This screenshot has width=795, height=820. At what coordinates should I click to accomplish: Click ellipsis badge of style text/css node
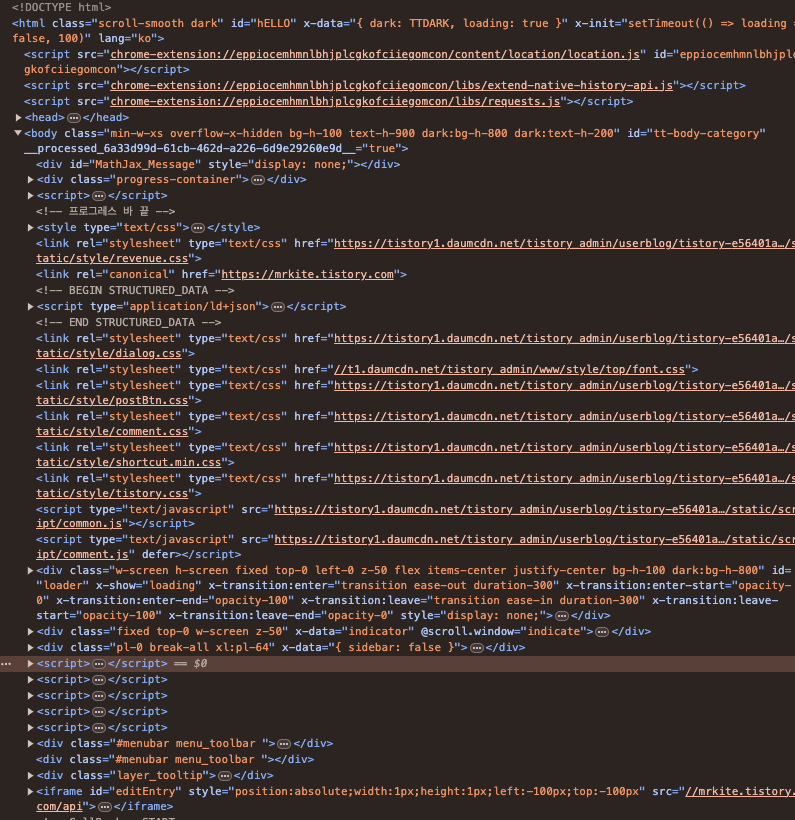coord(198,228)
